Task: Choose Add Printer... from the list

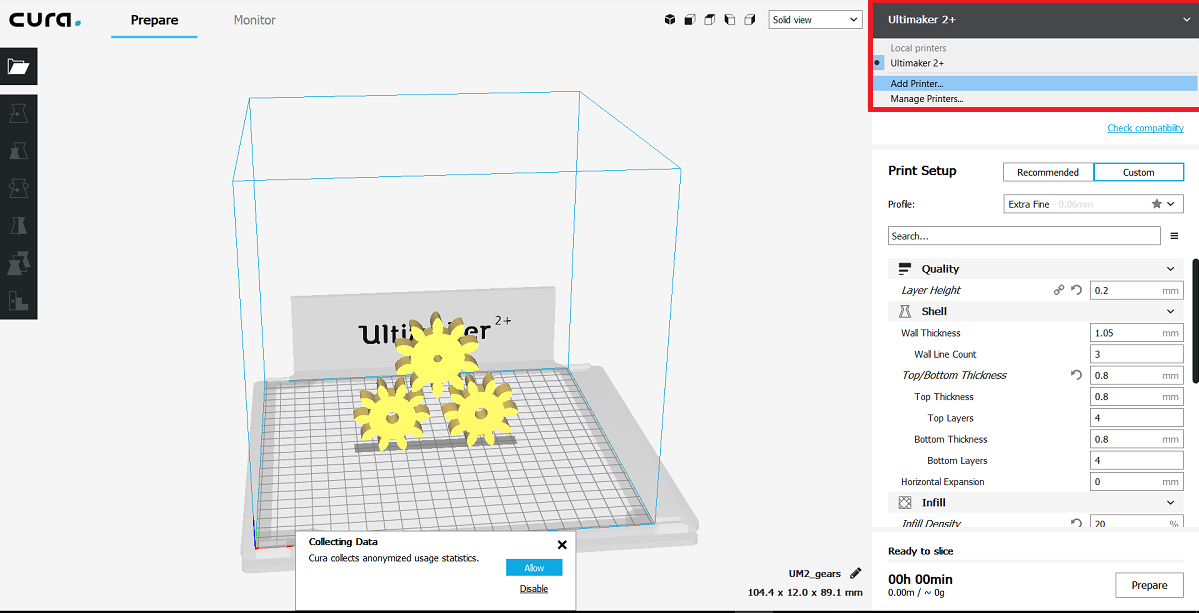Action: [1033, 84]
